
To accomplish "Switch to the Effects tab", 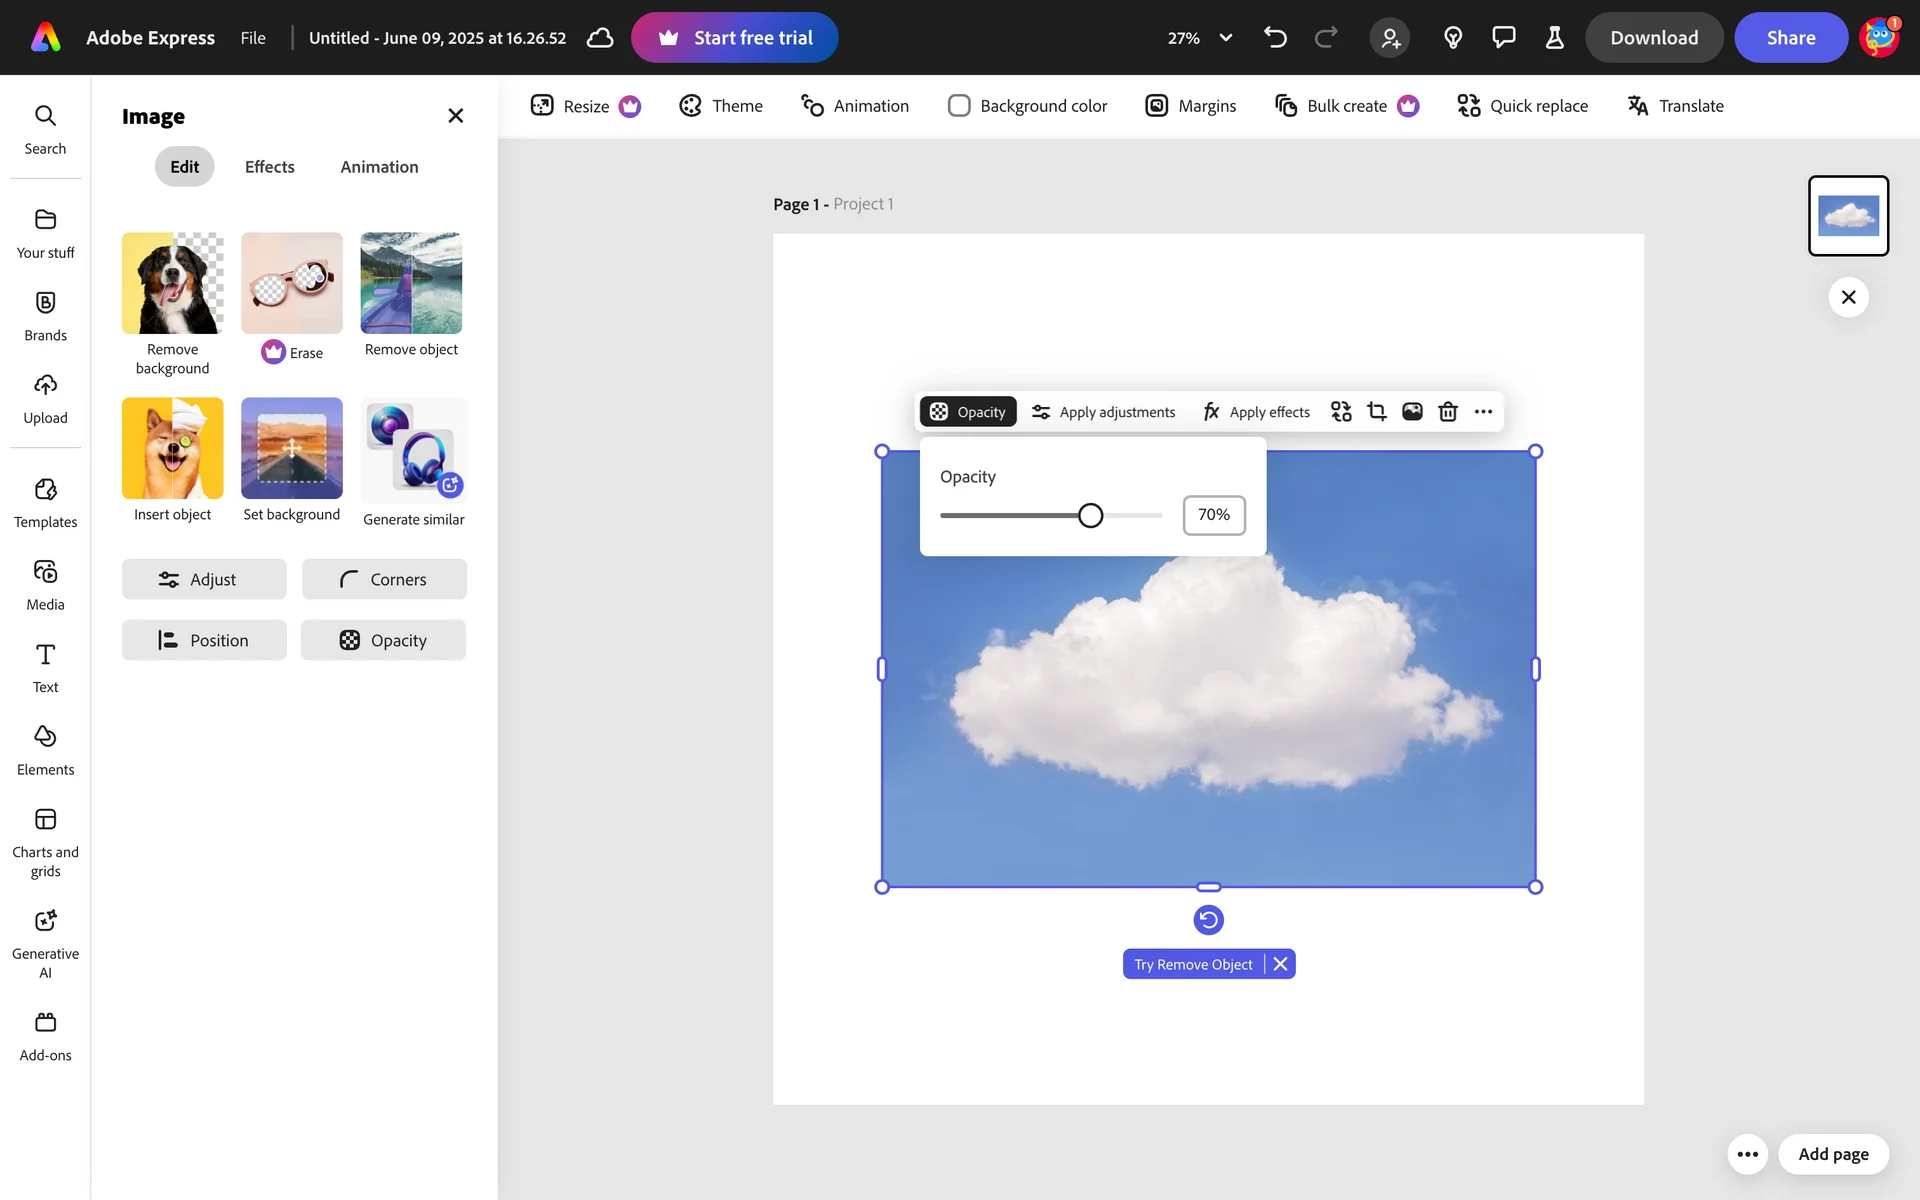I will (x=269, y=167).
